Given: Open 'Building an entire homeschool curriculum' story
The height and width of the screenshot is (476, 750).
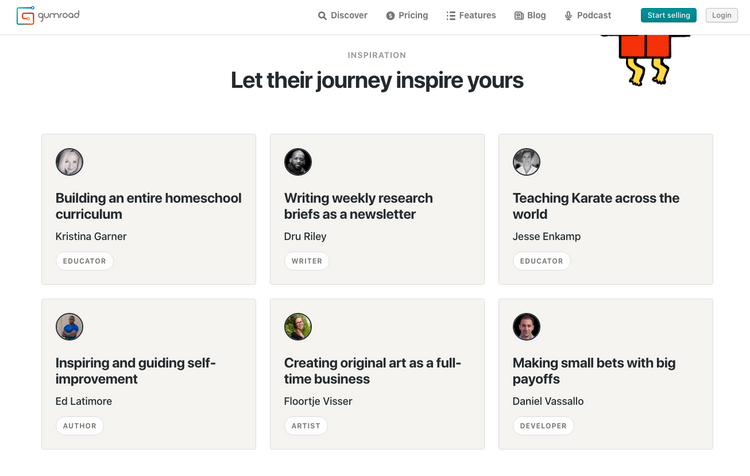Looking at the screenshot, I should (x=148, y=206).
